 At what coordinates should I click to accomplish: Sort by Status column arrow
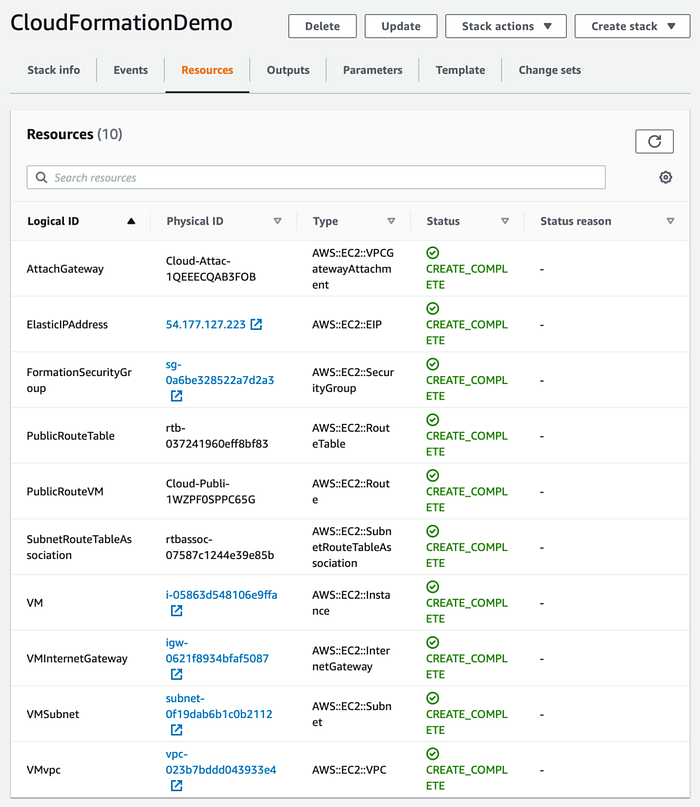(505, 221)
